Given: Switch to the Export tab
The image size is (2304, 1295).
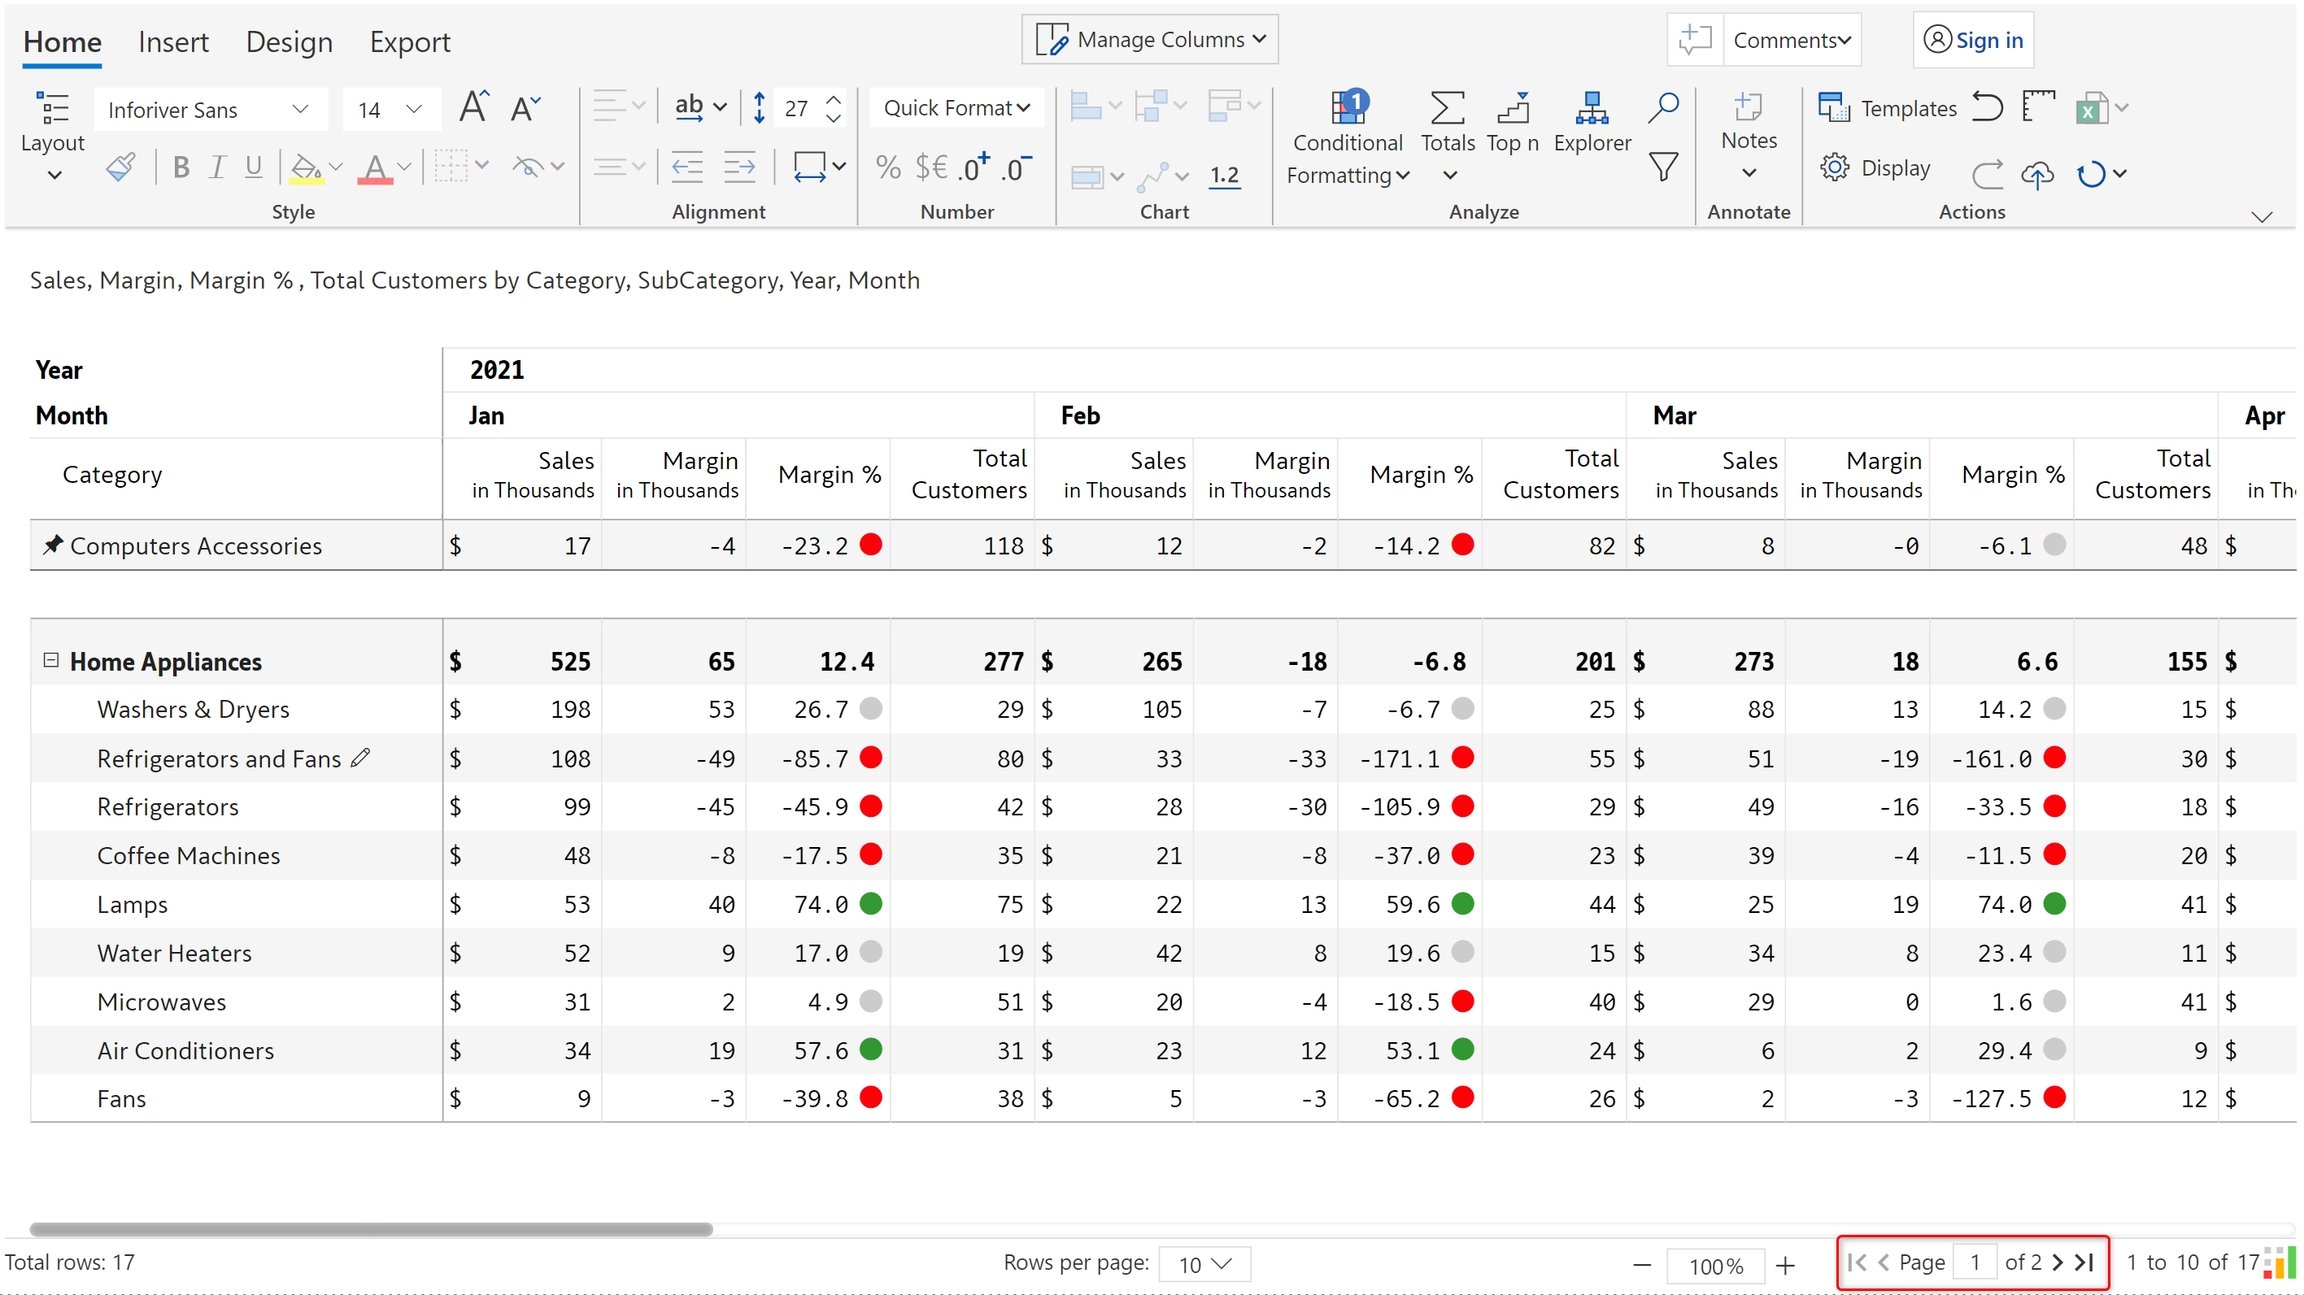Looking at the screenshot, I should coord(410,42).
